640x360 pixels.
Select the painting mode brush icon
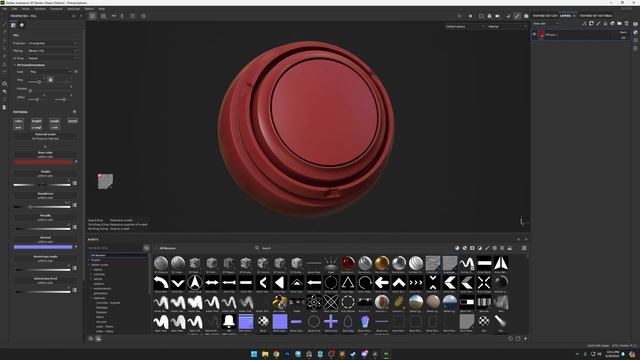pos(517,16)
